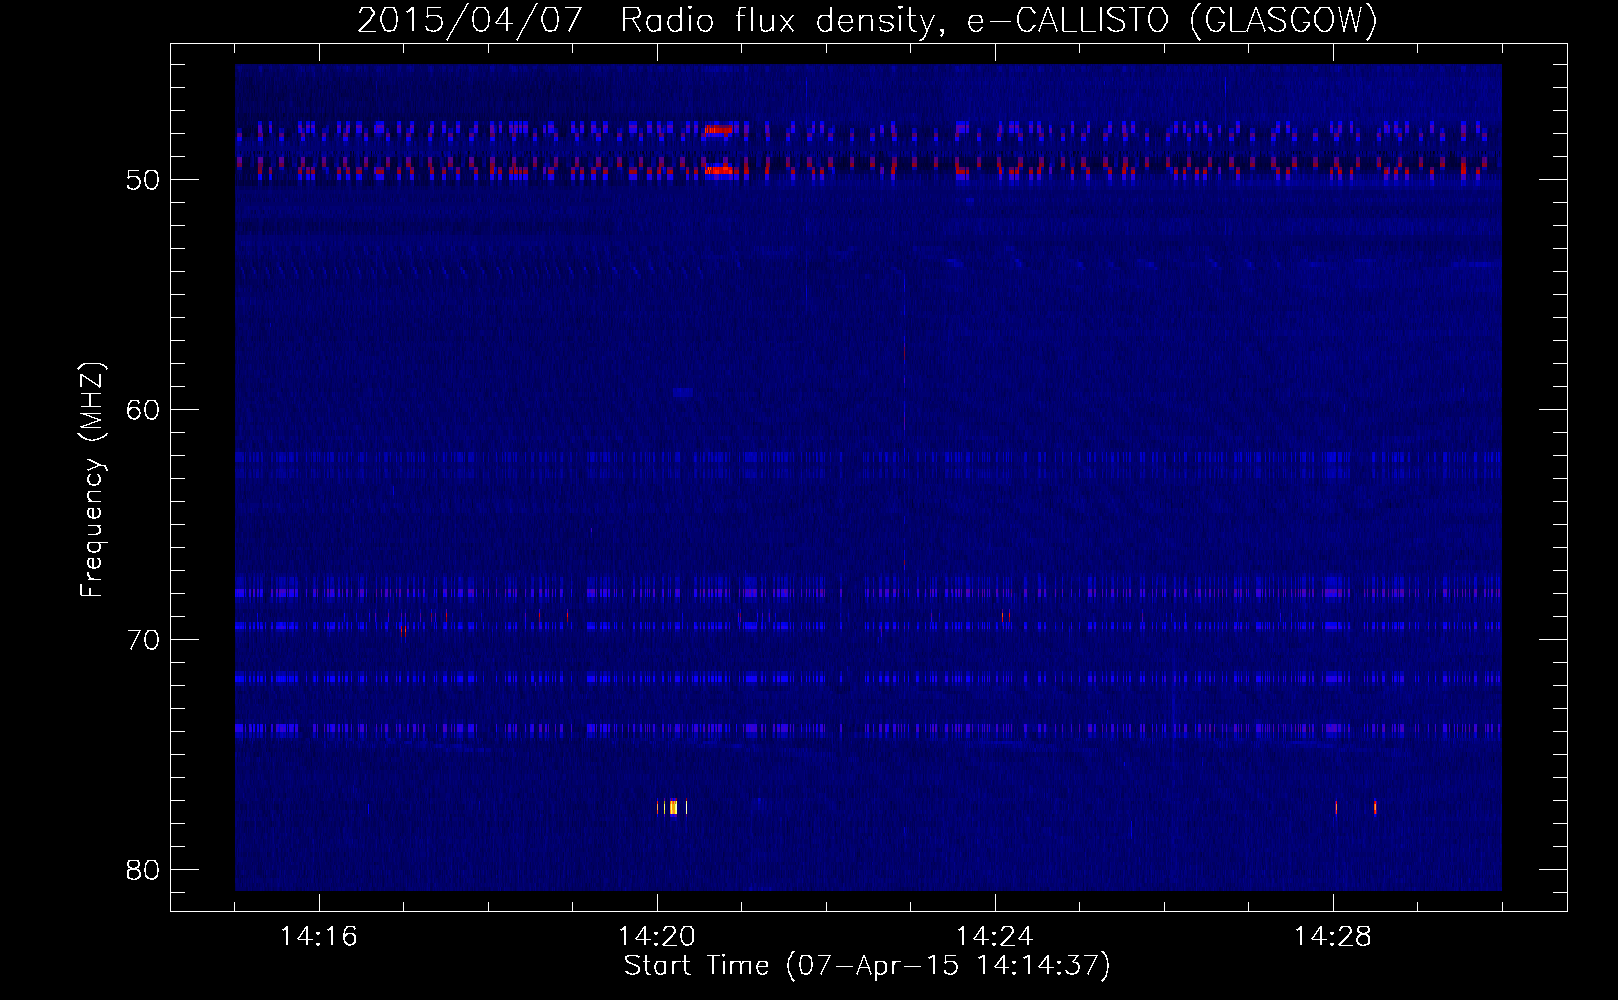Click the 'Frequency (MHZ)' axis label
This screenshot has width=1618, height=1000.
pyautogui.click(x=92, y=480)
